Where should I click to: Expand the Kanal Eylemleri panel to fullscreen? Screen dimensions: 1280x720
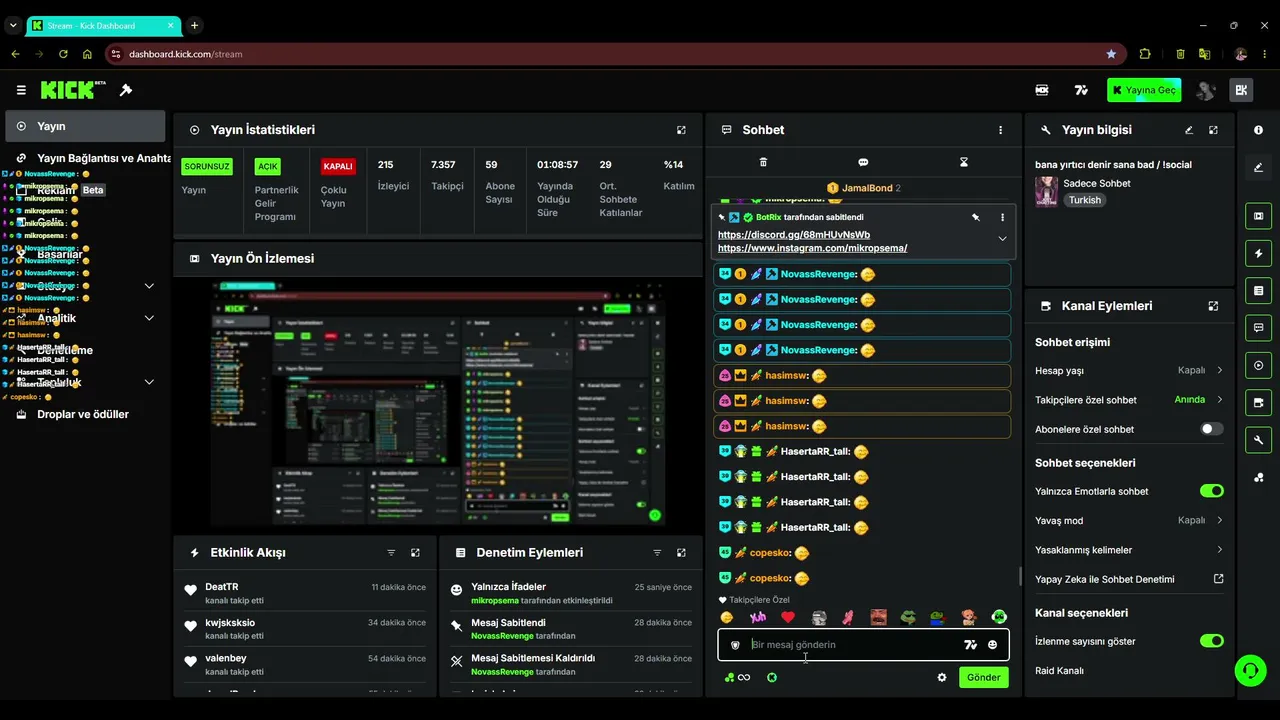[x=1213, y=306]
